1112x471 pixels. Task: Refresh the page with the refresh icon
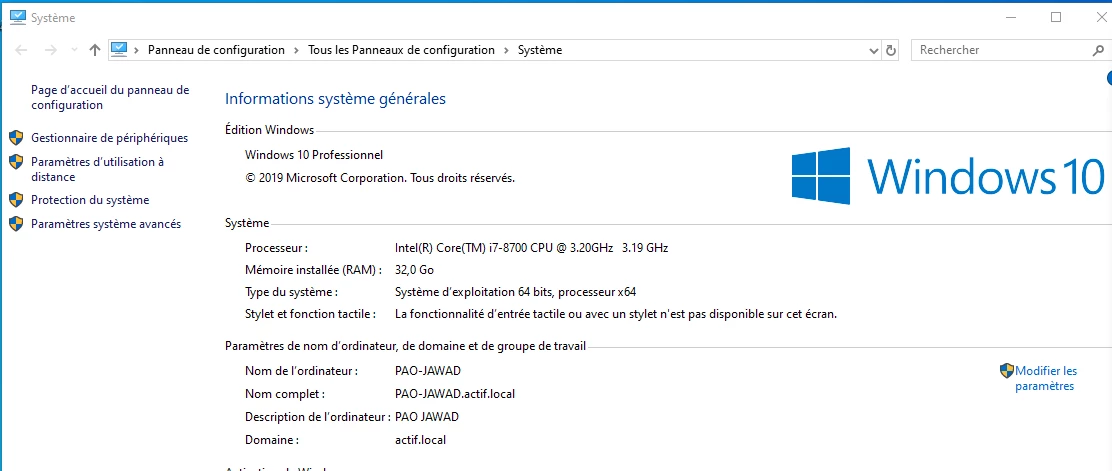coord(891,50)
